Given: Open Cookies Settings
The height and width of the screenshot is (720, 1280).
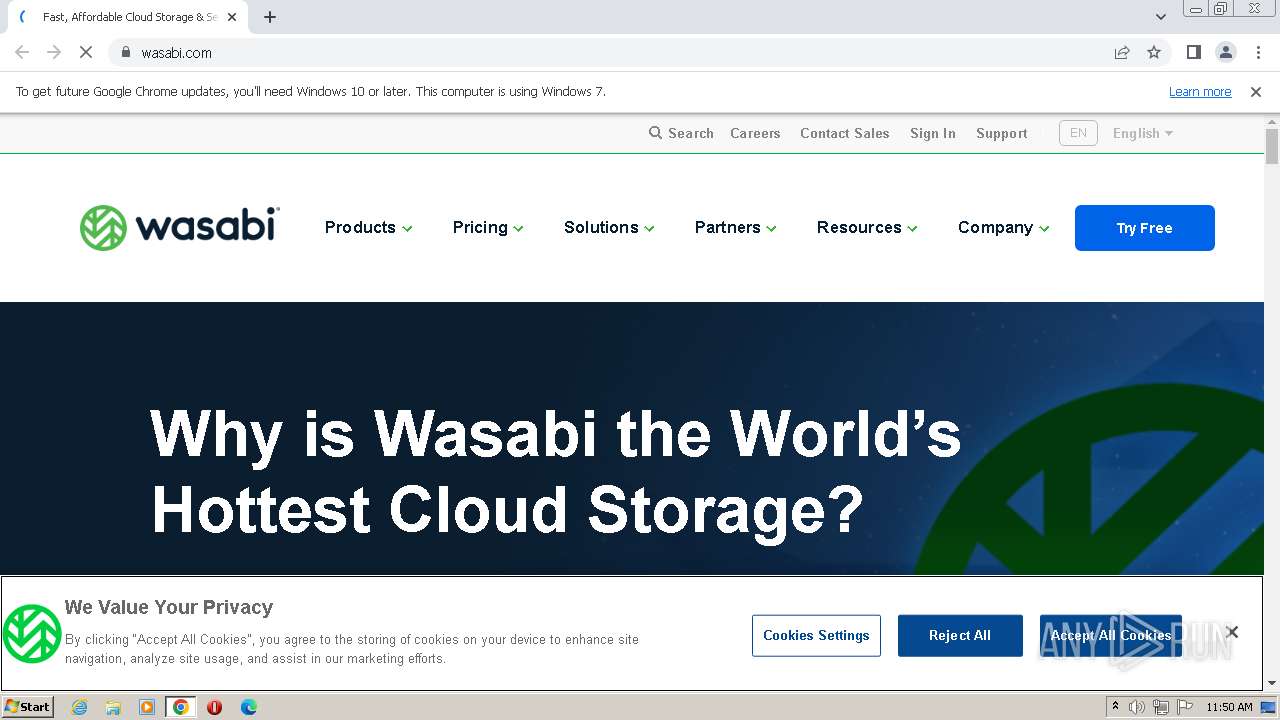Looking at the screenshot, I should click(816, 635).
